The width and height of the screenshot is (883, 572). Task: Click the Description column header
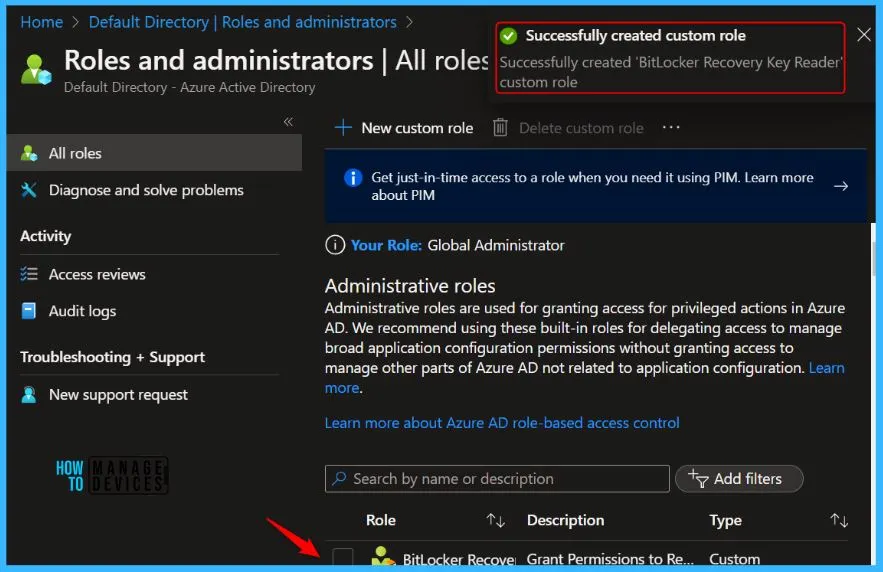[x=565, y=520]
